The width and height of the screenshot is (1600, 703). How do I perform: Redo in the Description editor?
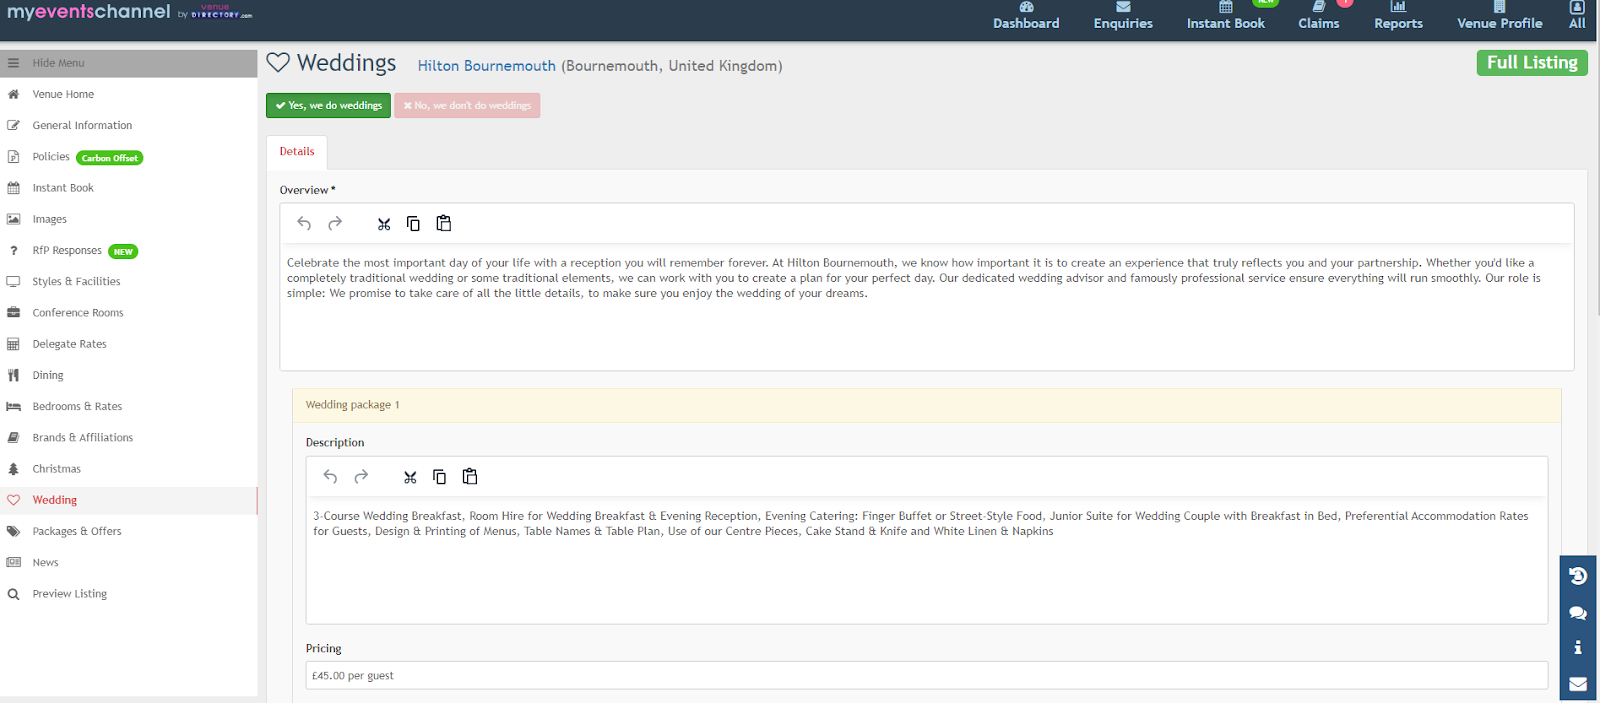361,477
